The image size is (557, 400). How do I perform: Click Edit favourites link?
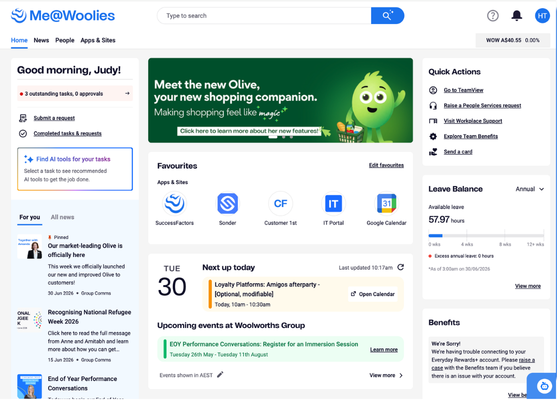[386, 165]
